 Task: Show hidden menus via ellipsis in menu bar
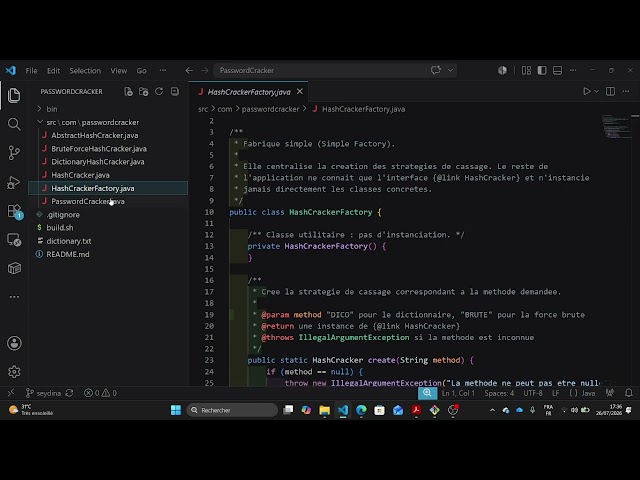pyautogui.click(x=163, y=71)
